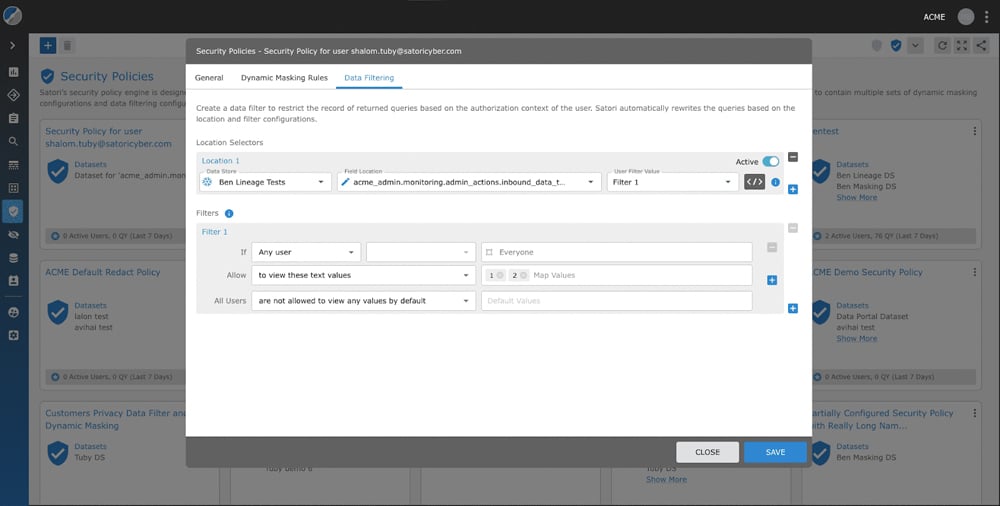Click the plus icon to add a location
This screenshot has width=1000, height=506.
tap(793, 189)
